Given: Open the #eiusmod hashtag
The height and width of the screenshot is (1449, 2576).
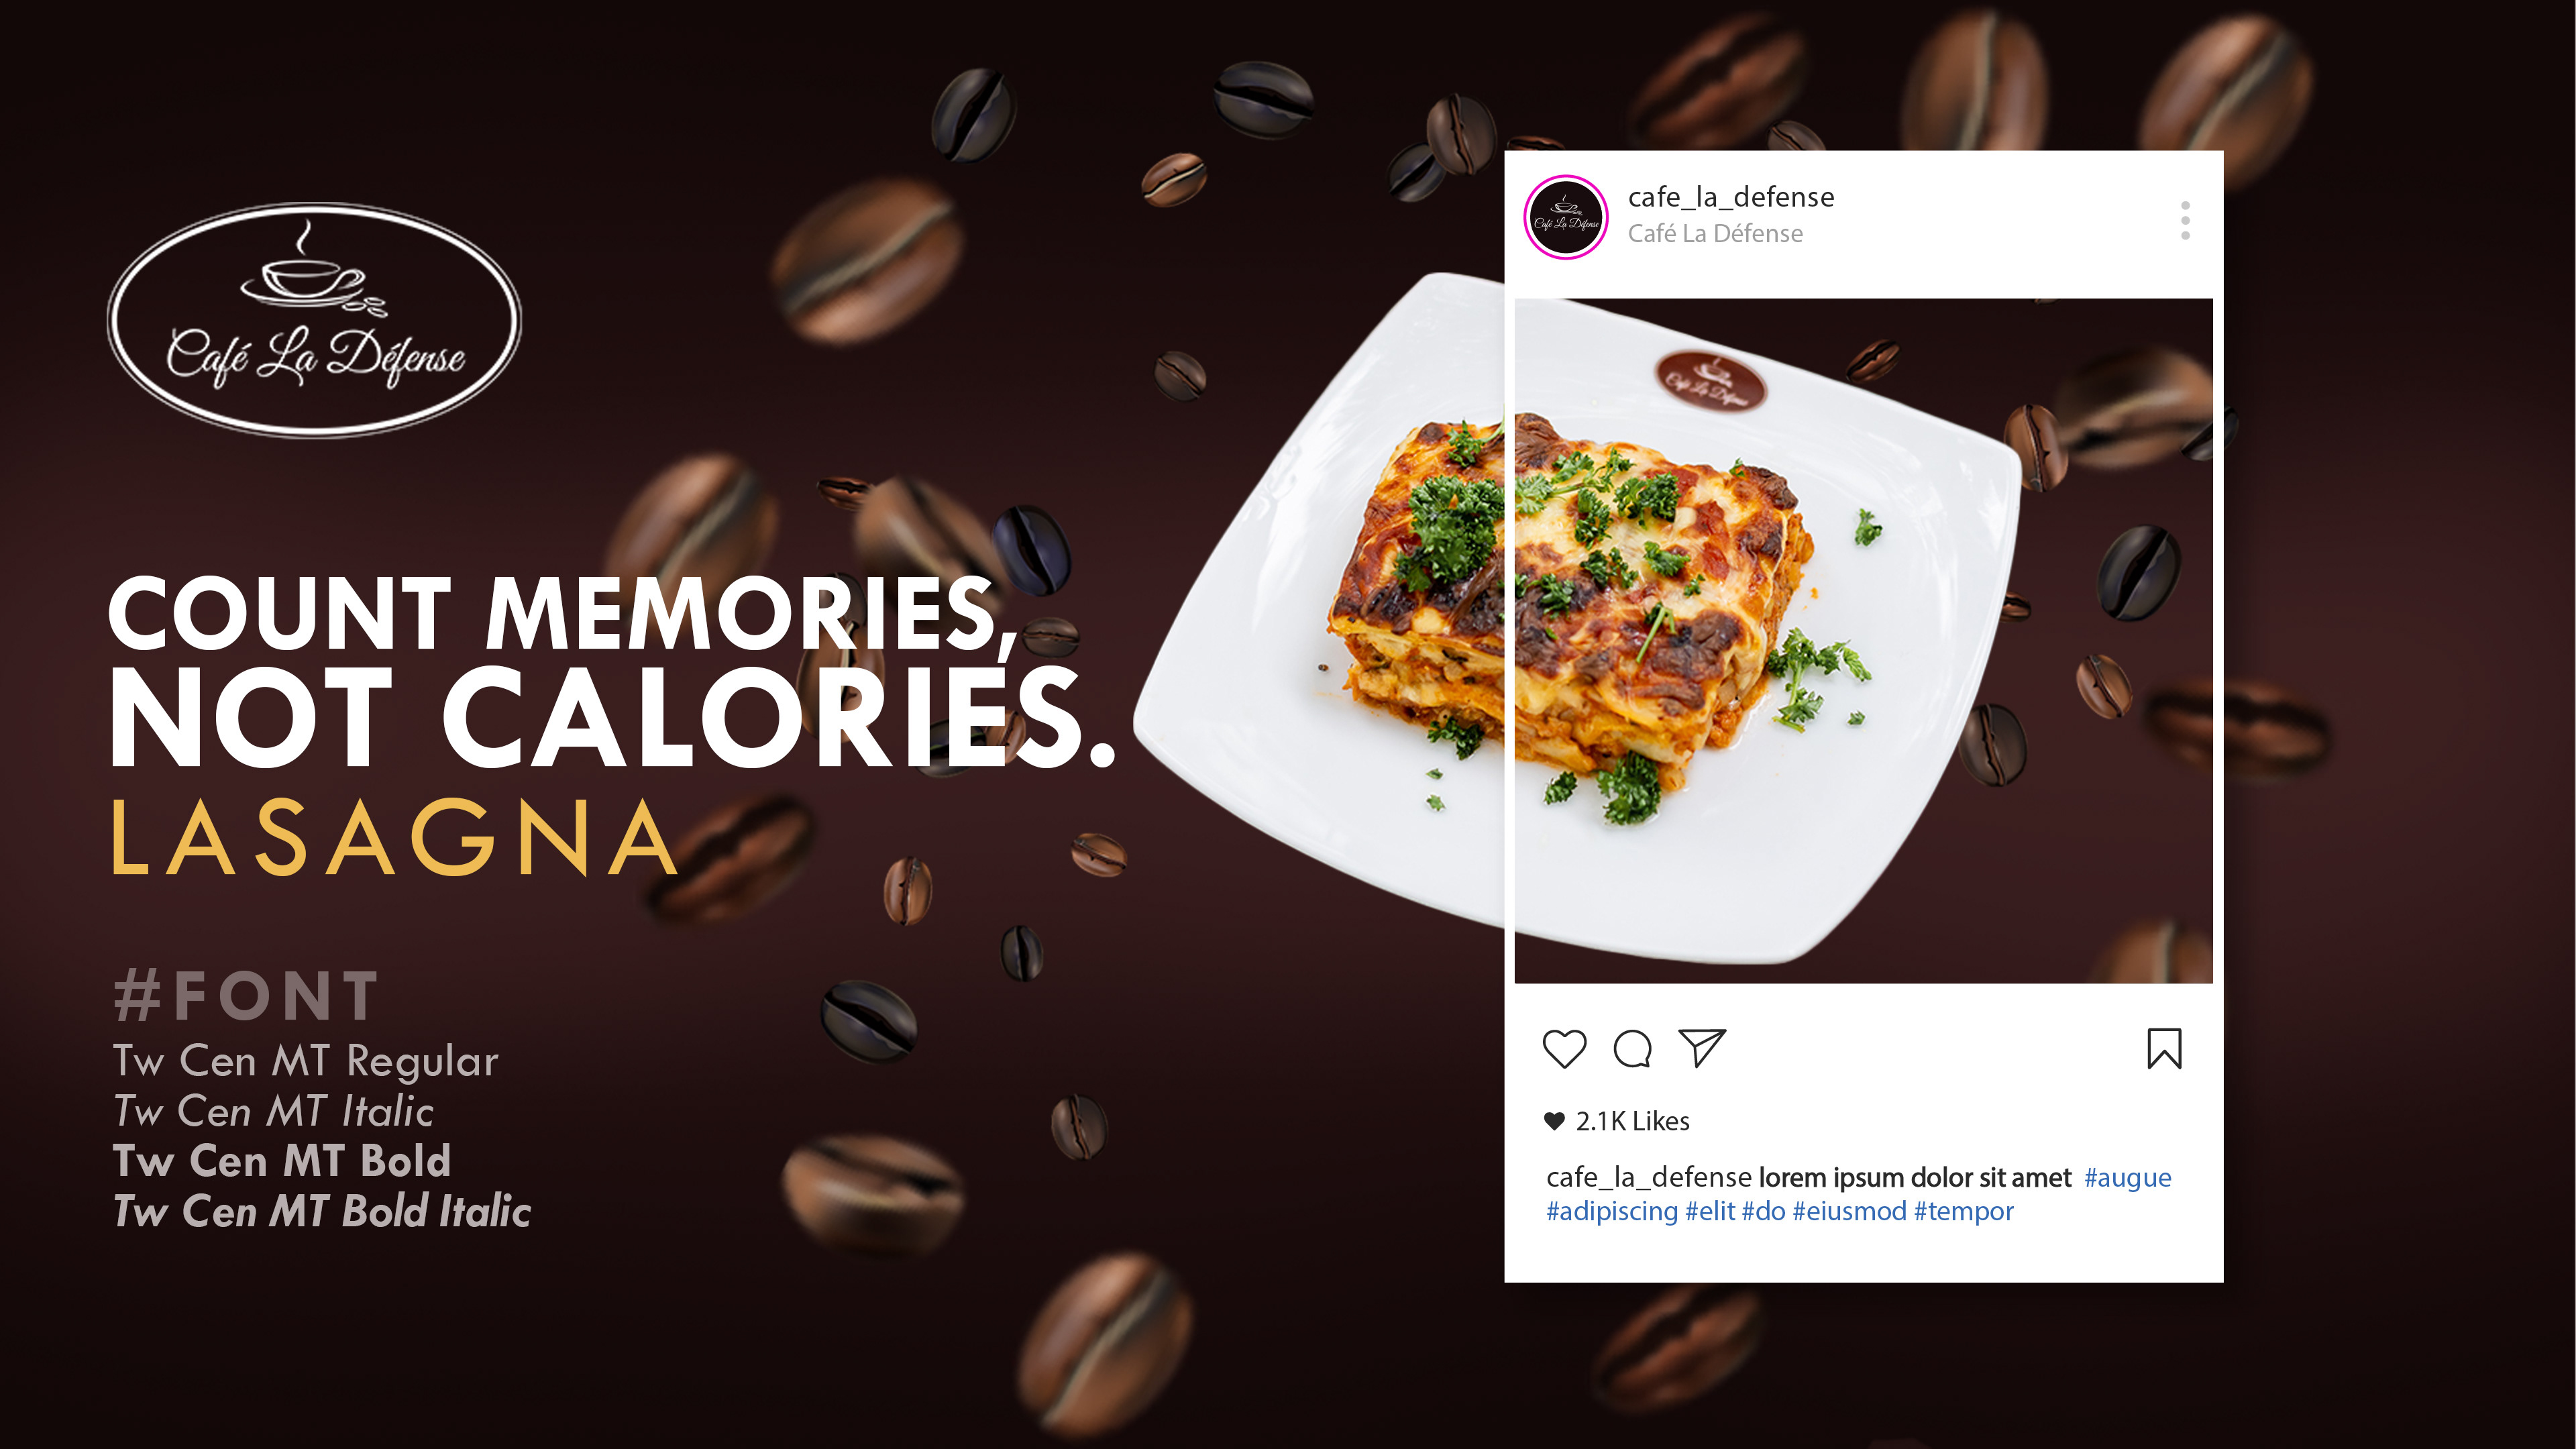Looking at the screenshot, I should pos(1849,1211).
